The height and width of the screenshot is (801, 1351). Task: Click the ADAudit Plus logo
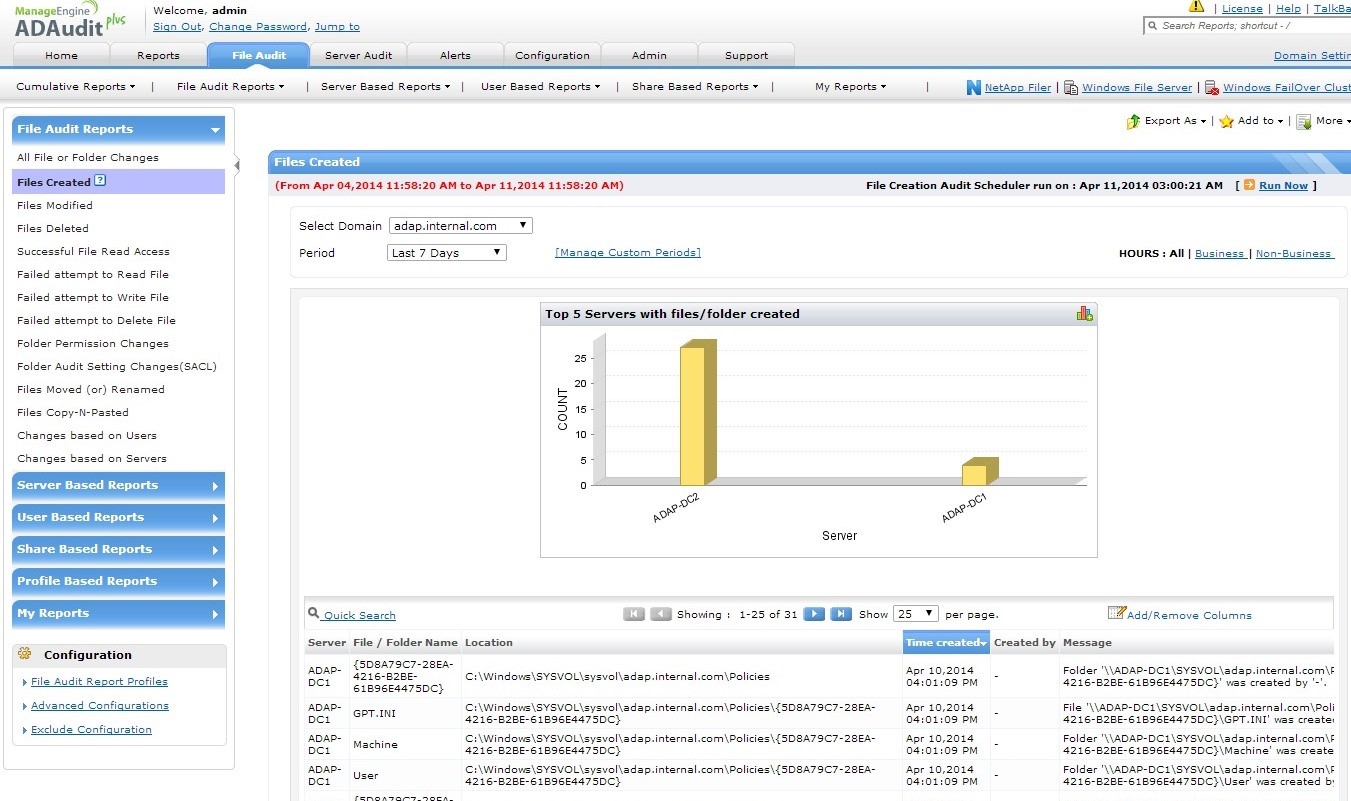point(70,20)
